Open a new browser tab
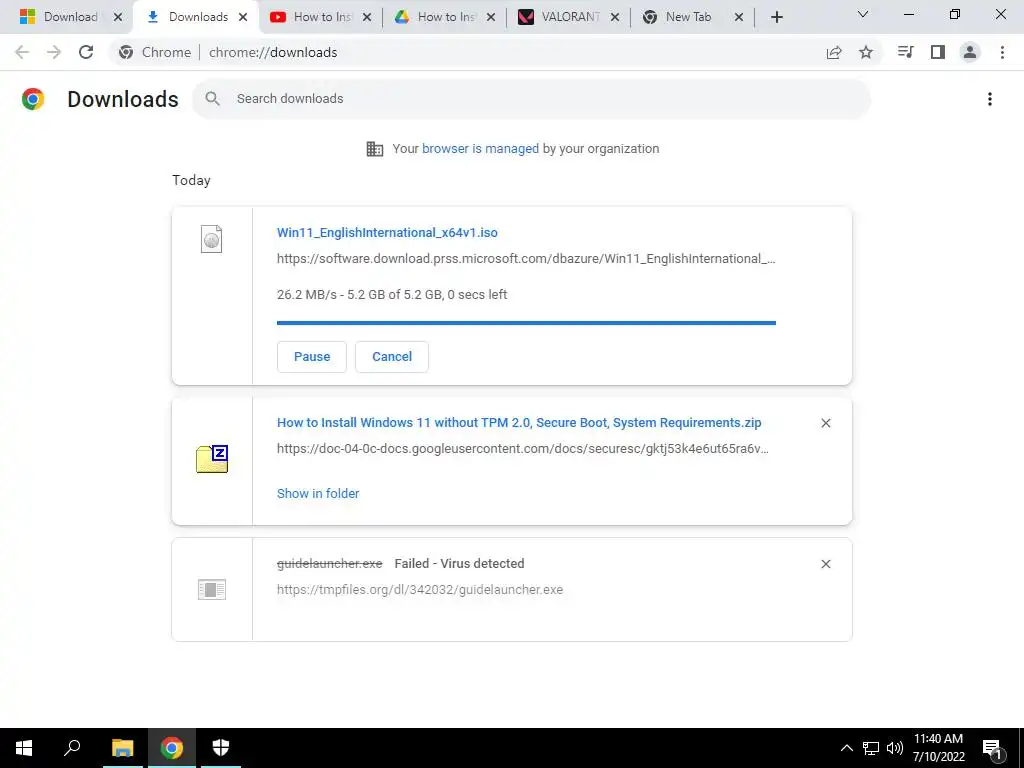This screenshot has height=768, width=1024. click(776, 17)
